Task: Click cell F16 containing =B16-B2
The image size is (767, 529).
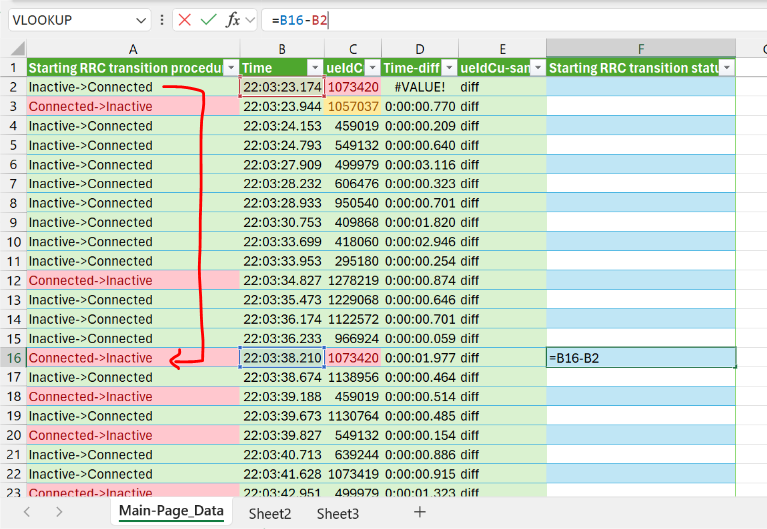Action: click(x=641, y=358)
